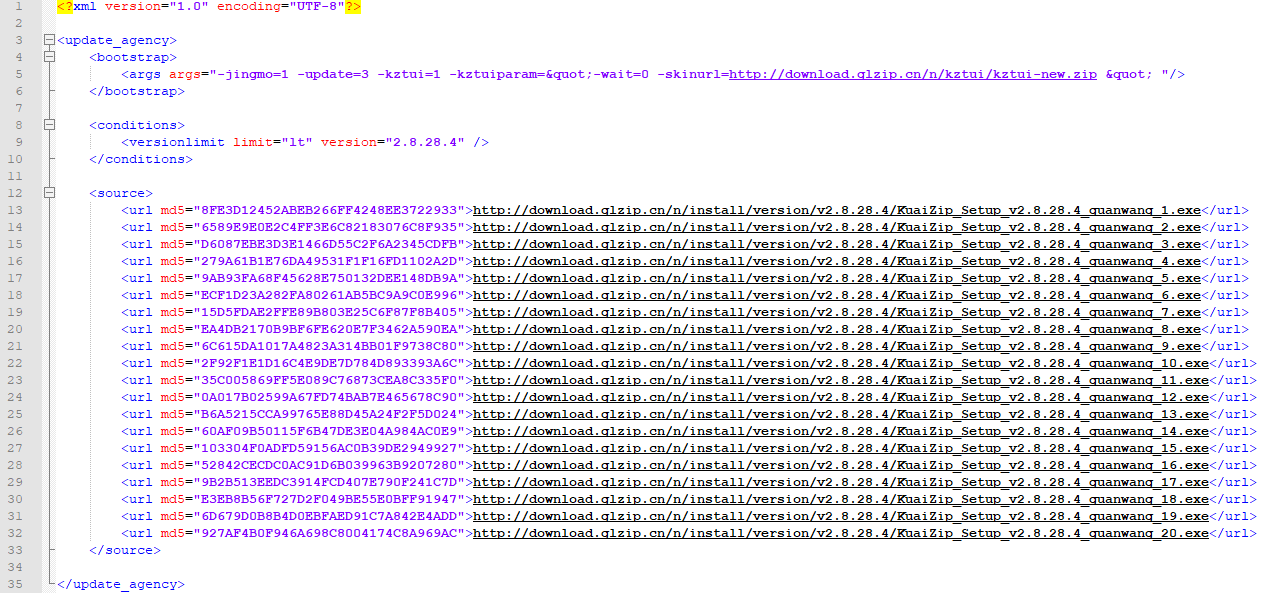Screen dimensions: 1262x593
Task: Follow the guanwang_20.exe download link
Action: (x=840, y=533)
